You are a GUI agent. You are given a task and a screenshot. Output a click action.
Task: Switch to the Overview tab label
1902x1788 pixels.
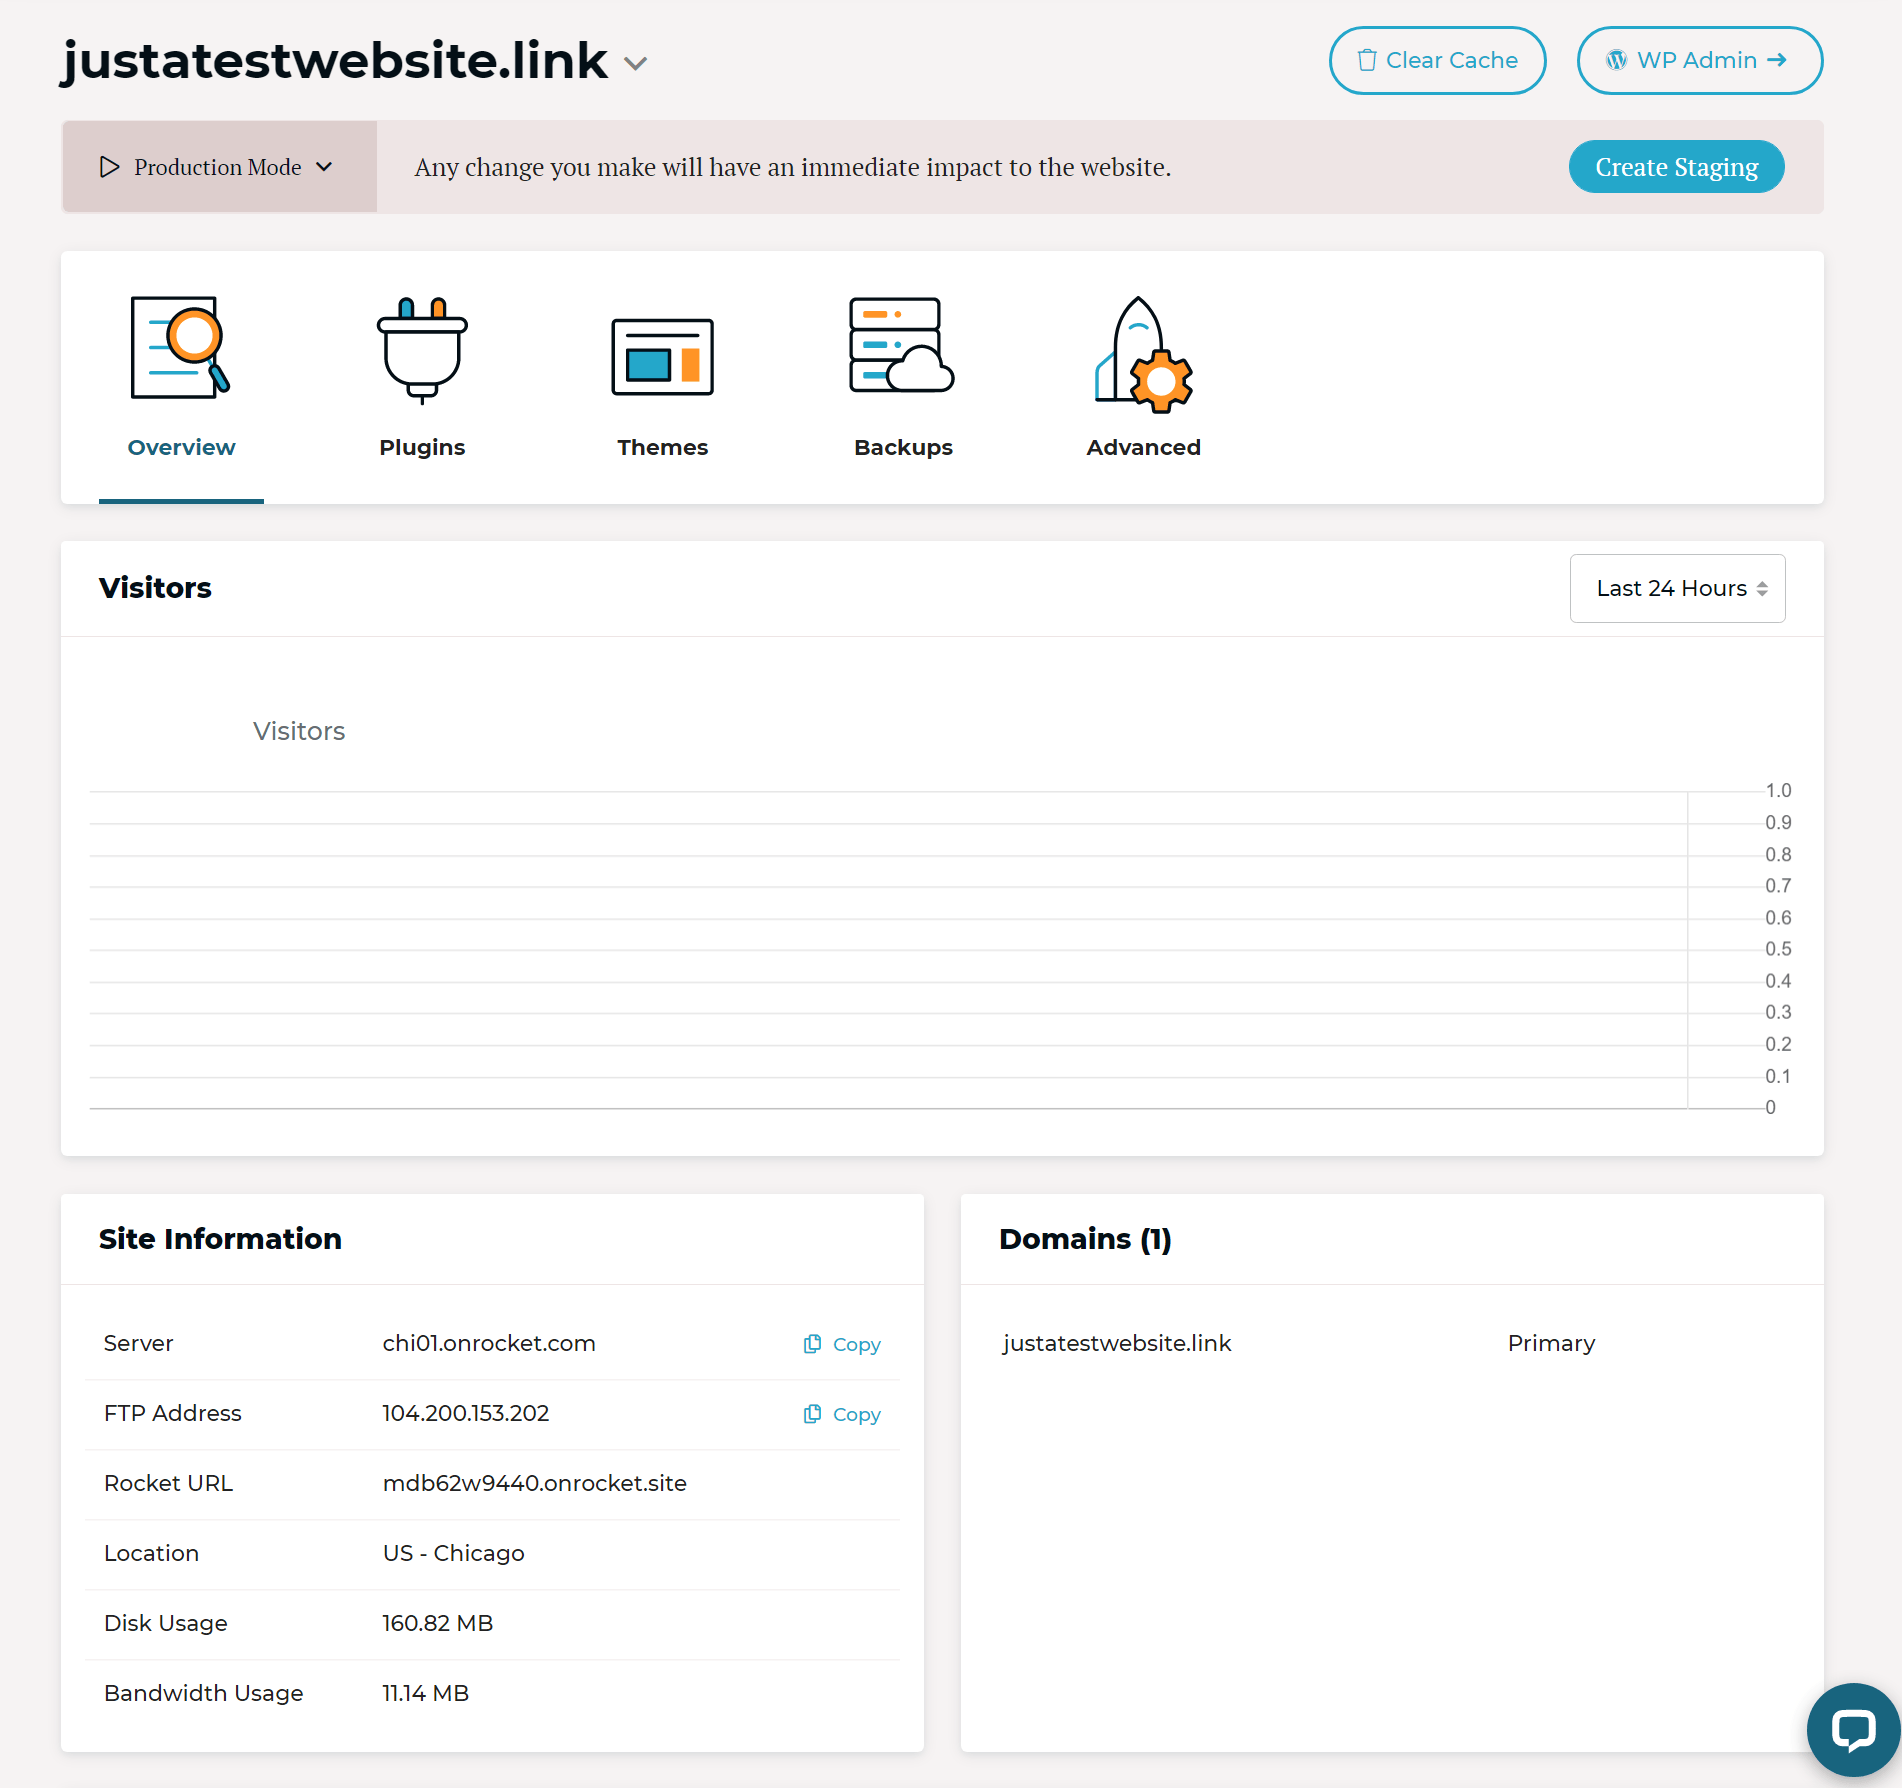coord(181,447)
